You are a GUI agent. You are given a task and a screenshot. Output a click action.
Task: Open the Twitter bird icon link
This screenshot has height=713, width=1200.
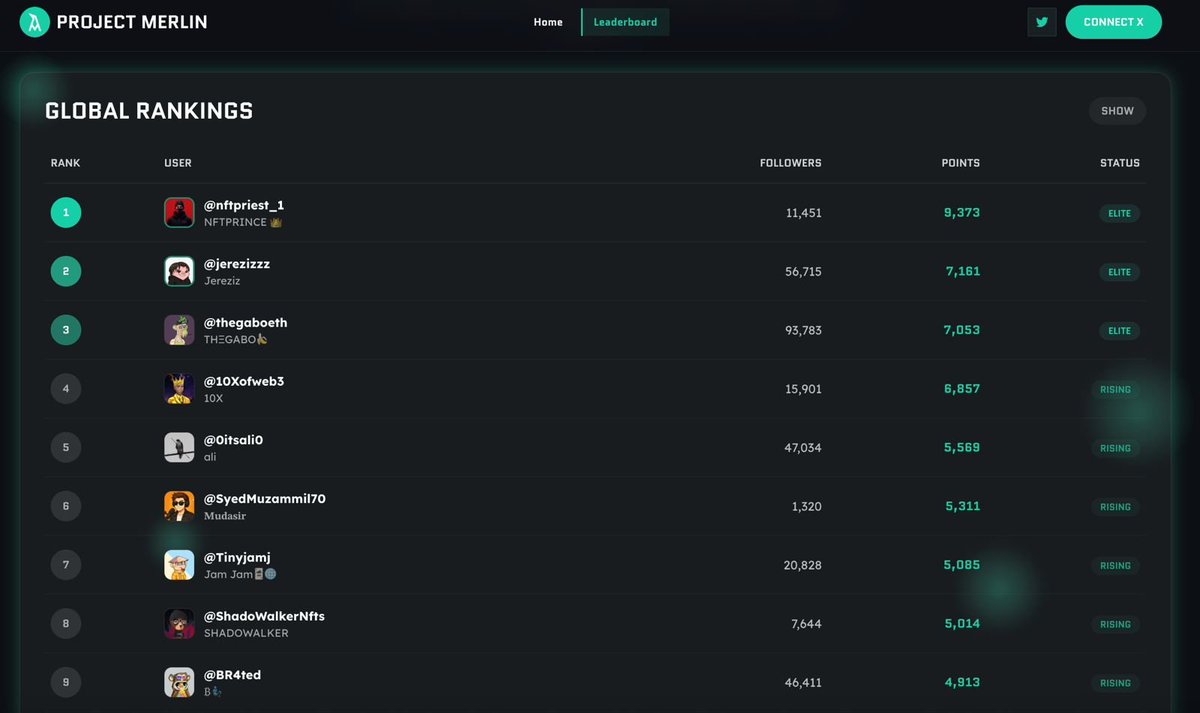coord(1042,22)
